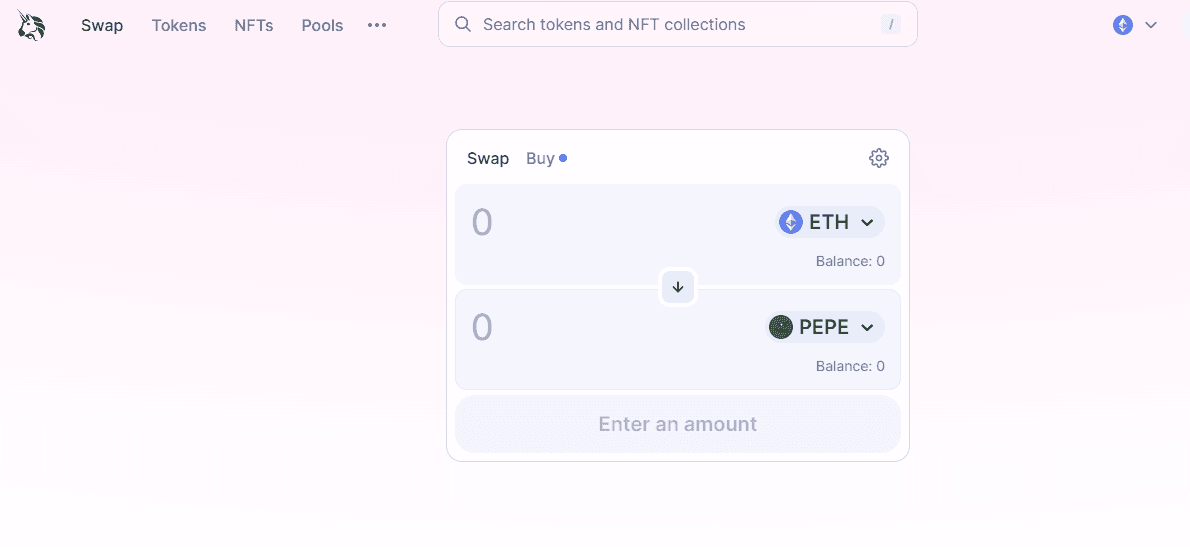Click the magnifier icon in search bar

pos(463,24)
